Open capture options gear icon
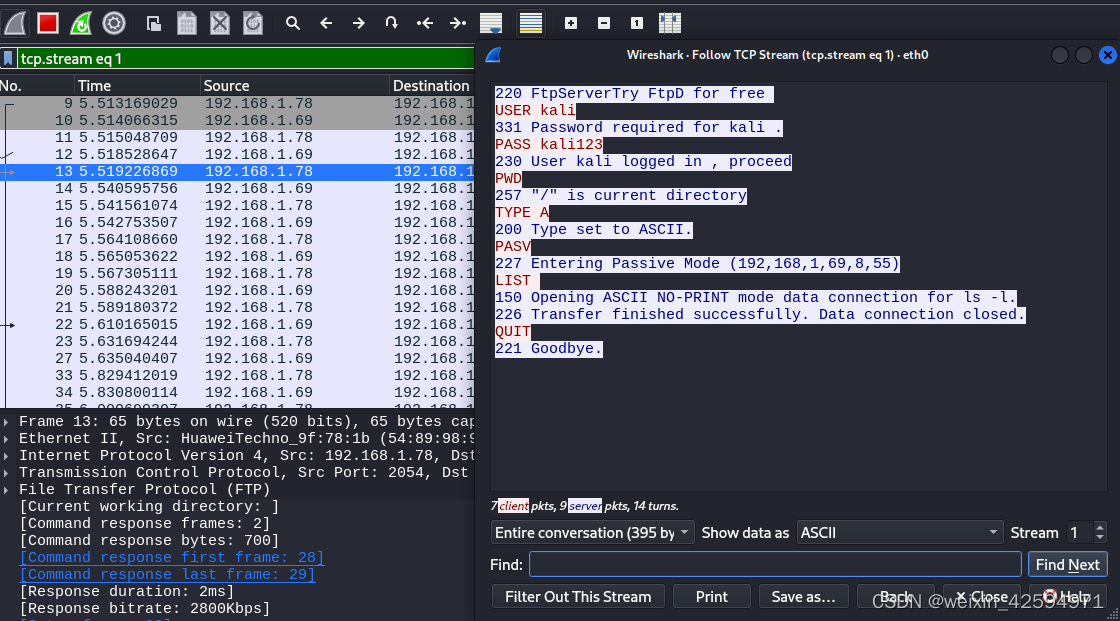Screen dimensions: 1120x621 point(114,24)
